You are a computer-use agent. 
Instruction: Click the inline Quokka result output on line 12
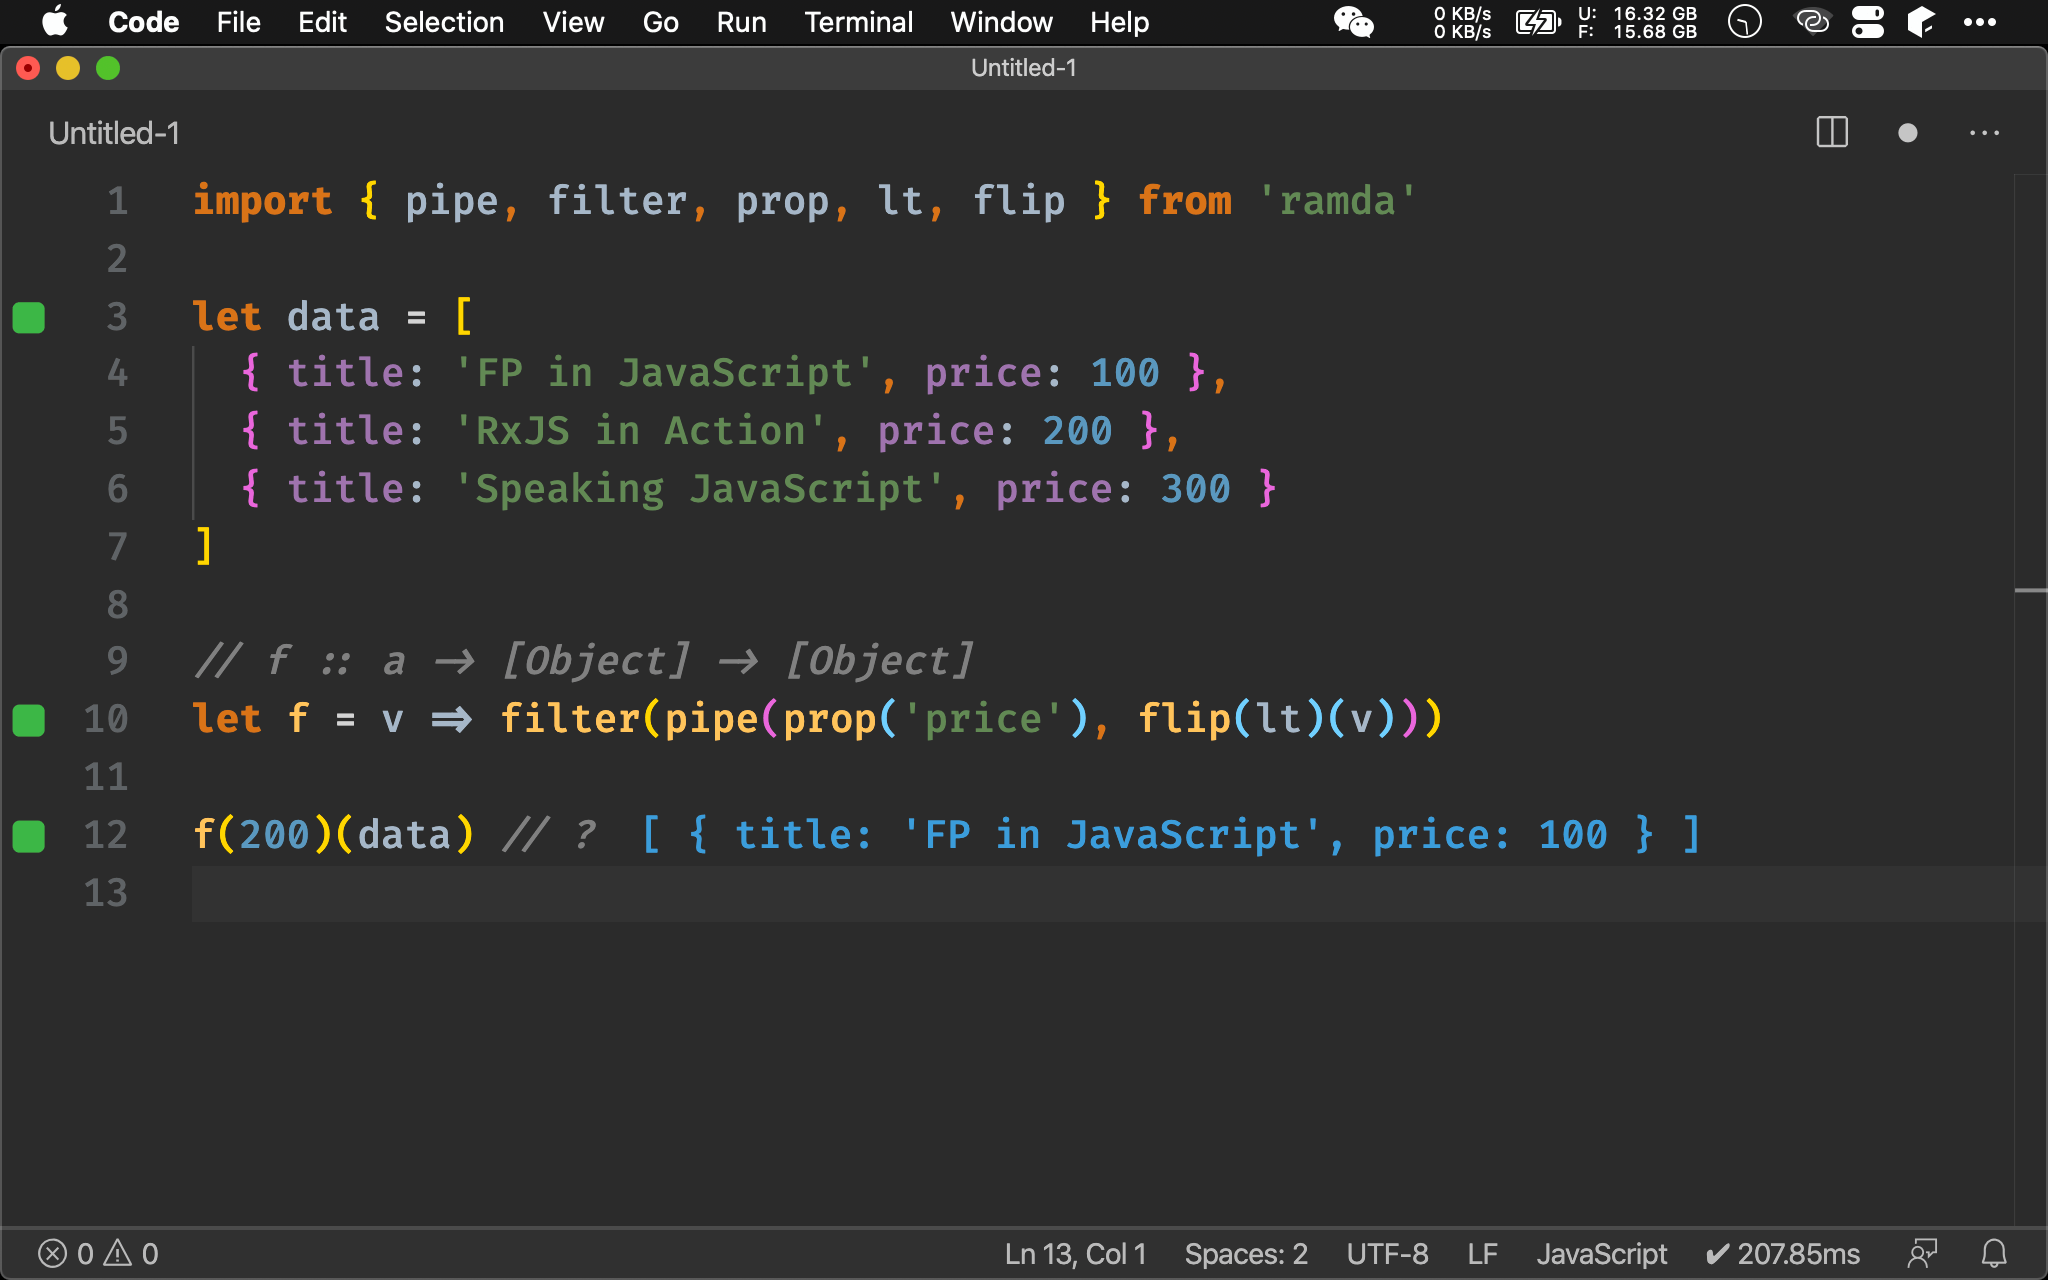pos(1170,835)
